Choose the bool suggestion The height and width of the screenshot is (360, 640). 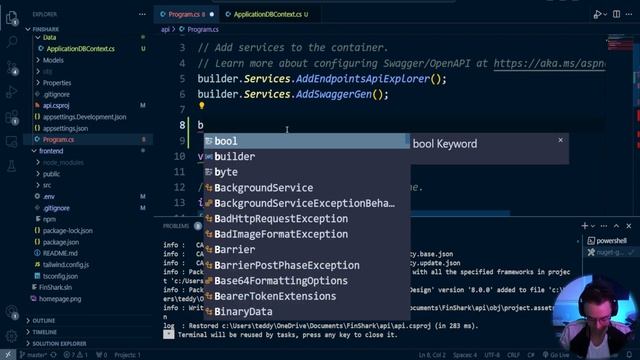tap(307, 141)
